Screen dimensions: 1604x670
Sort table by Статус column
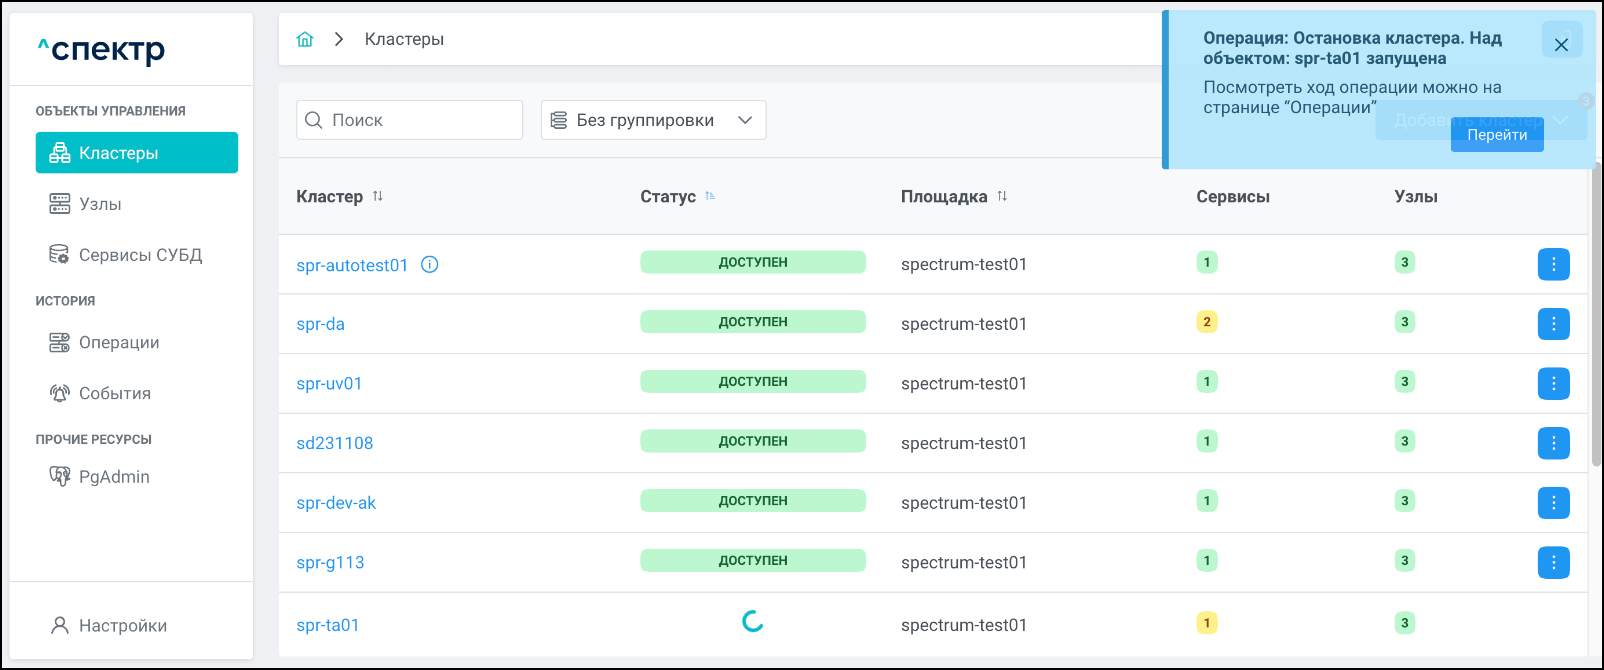[x=710, y=196]
